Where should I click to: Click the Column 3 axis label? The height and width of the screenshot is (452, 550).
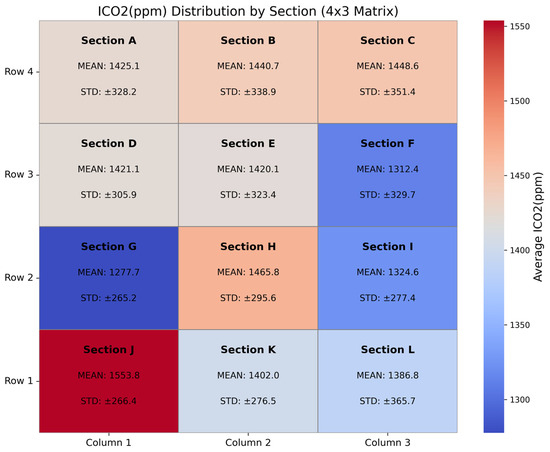click(x=388, y=443)
